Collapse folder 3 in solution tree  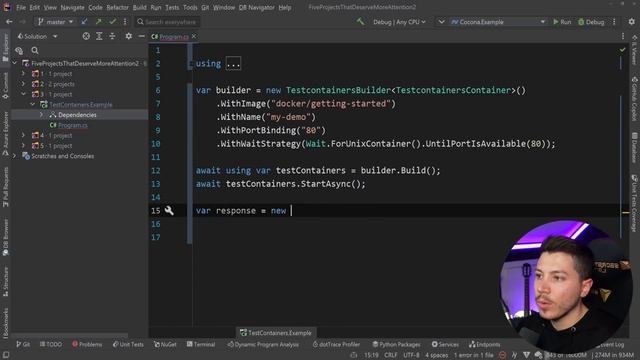pos(23,94)
